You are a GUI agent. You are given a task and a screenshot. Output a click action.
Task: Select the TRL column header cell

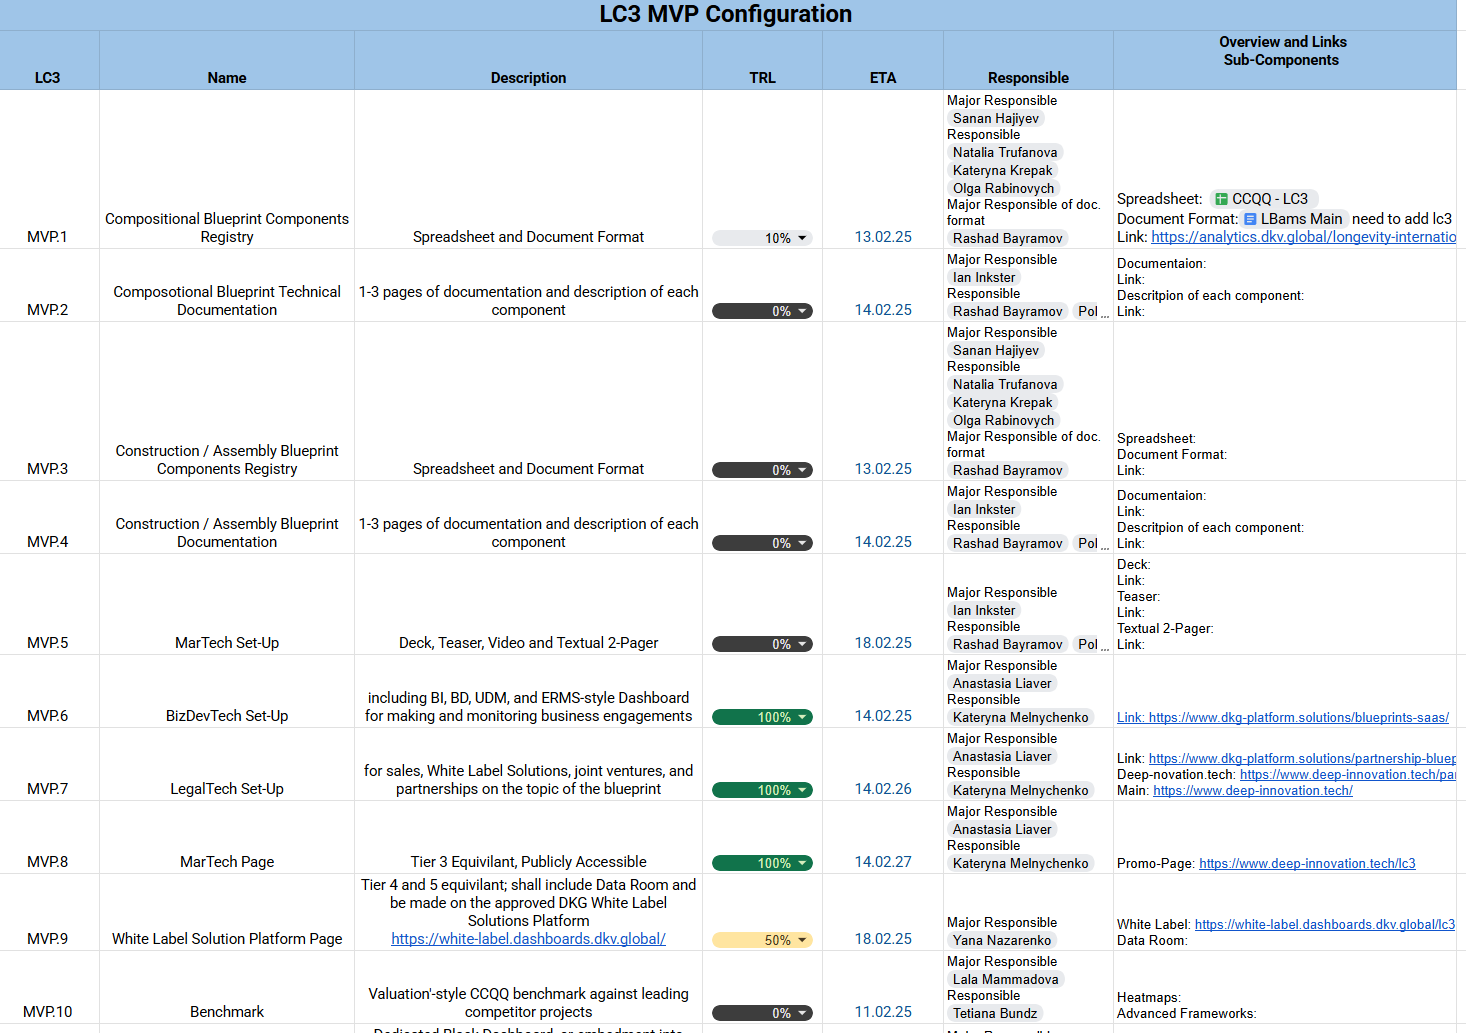pyautogui.click(x=762, y=77)
